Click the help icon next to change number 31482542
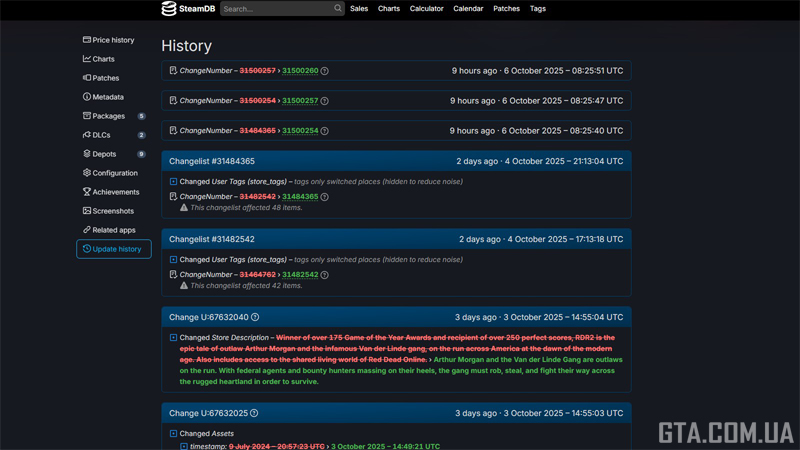The height and width of the screenshot is (450, 800). click(325, 275)
